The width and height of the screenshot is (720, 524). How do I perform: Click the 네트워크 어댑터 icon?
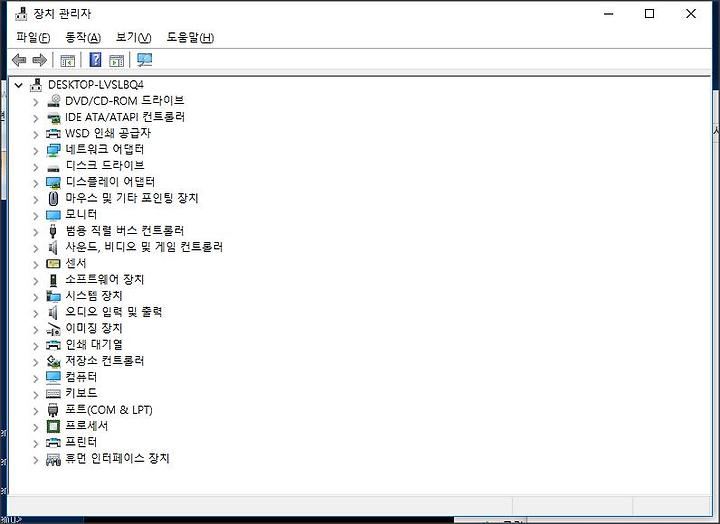point(53,150)
